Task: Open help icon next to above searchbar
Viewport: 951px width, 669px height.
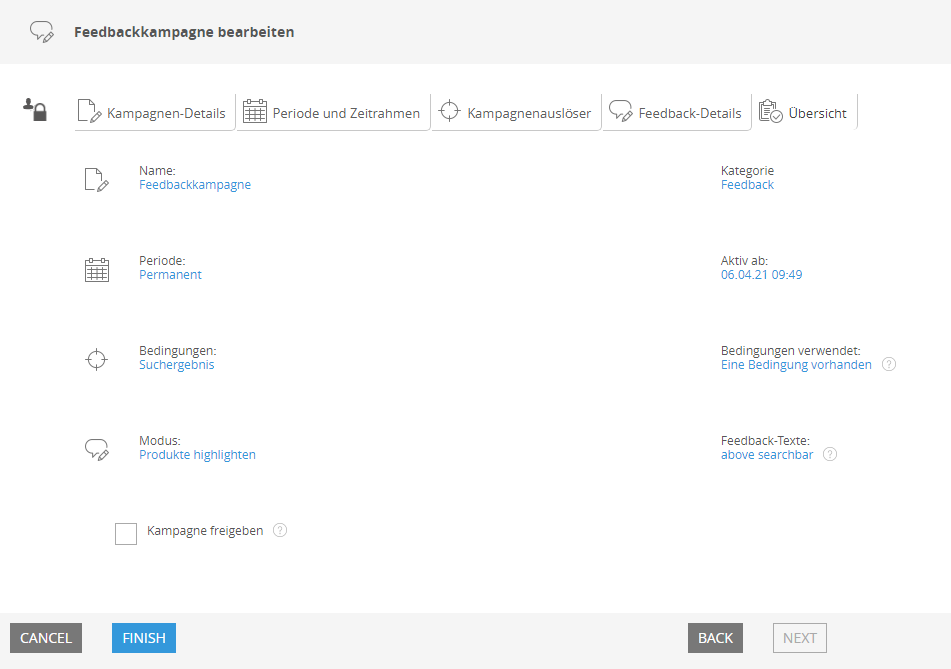Action: (830, 454)
